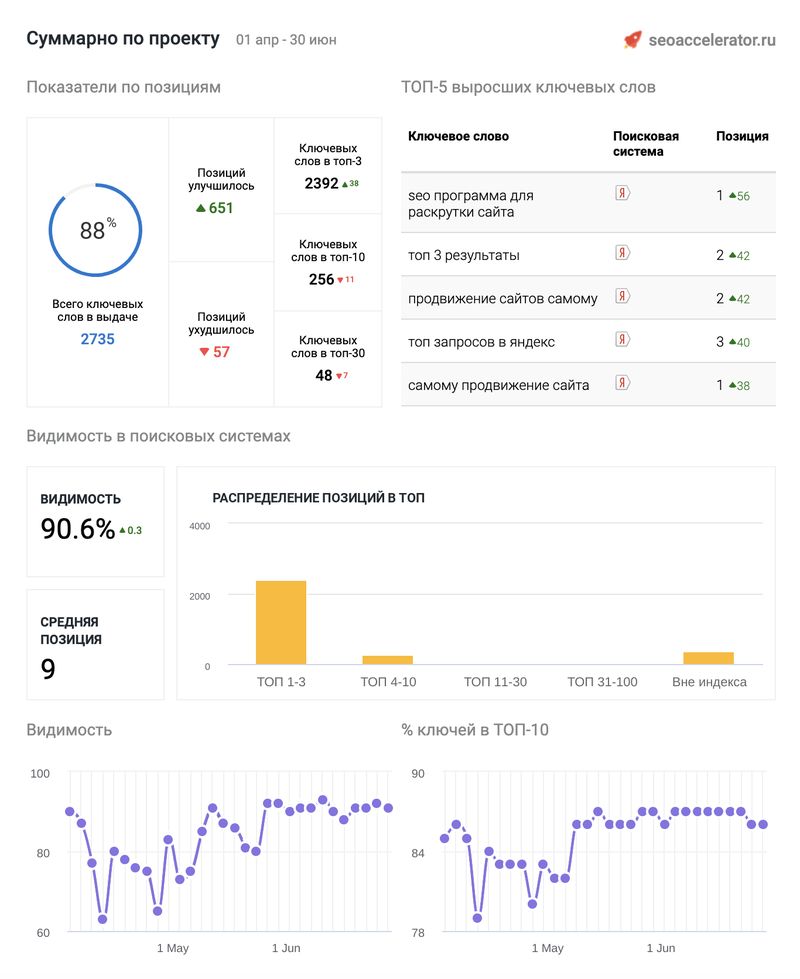Click Yandex icon for 'топ запросов в яндекс'
This screenshot has height=979, width=800.
[622, 340]
